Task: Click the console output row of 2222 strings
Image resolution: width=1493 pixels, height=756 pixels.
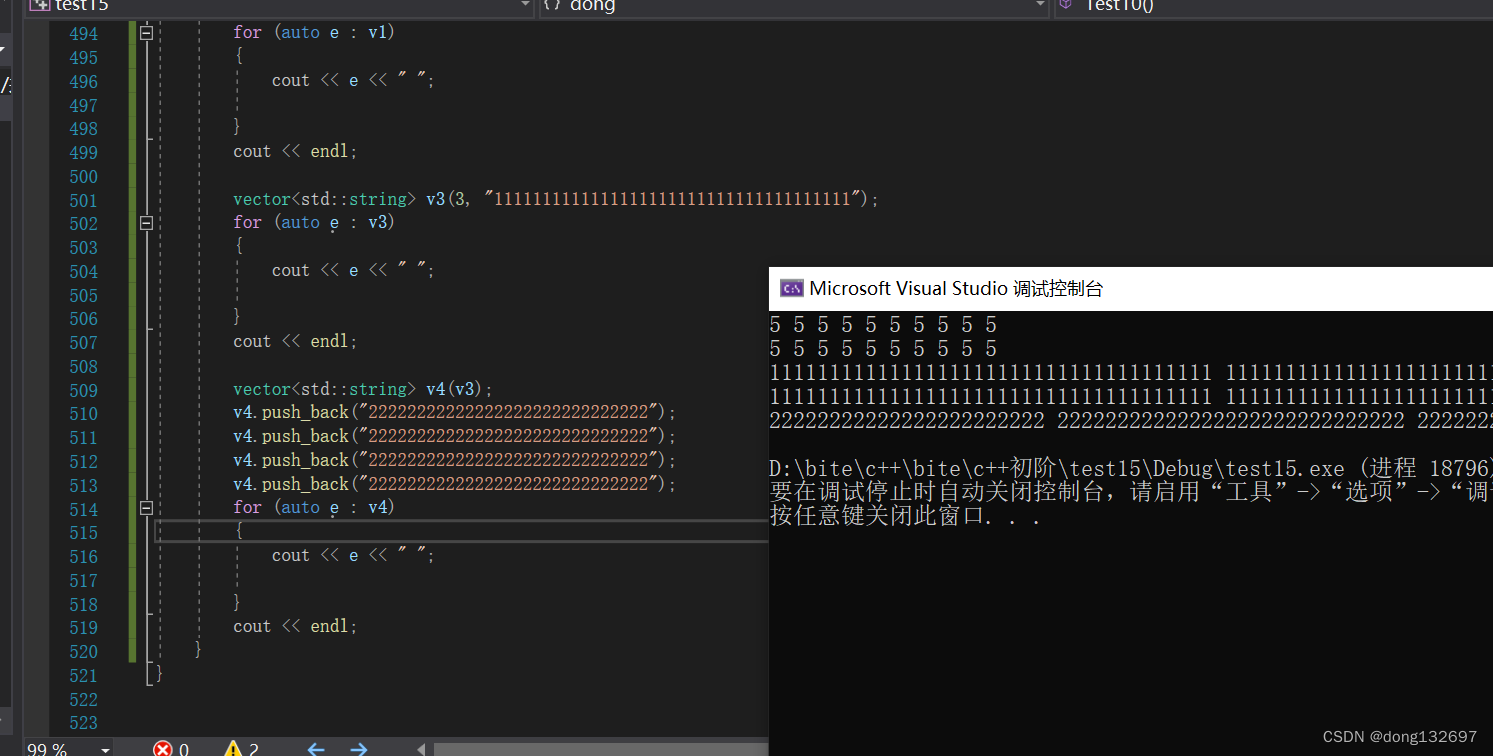Action: tap(1131, 421)
